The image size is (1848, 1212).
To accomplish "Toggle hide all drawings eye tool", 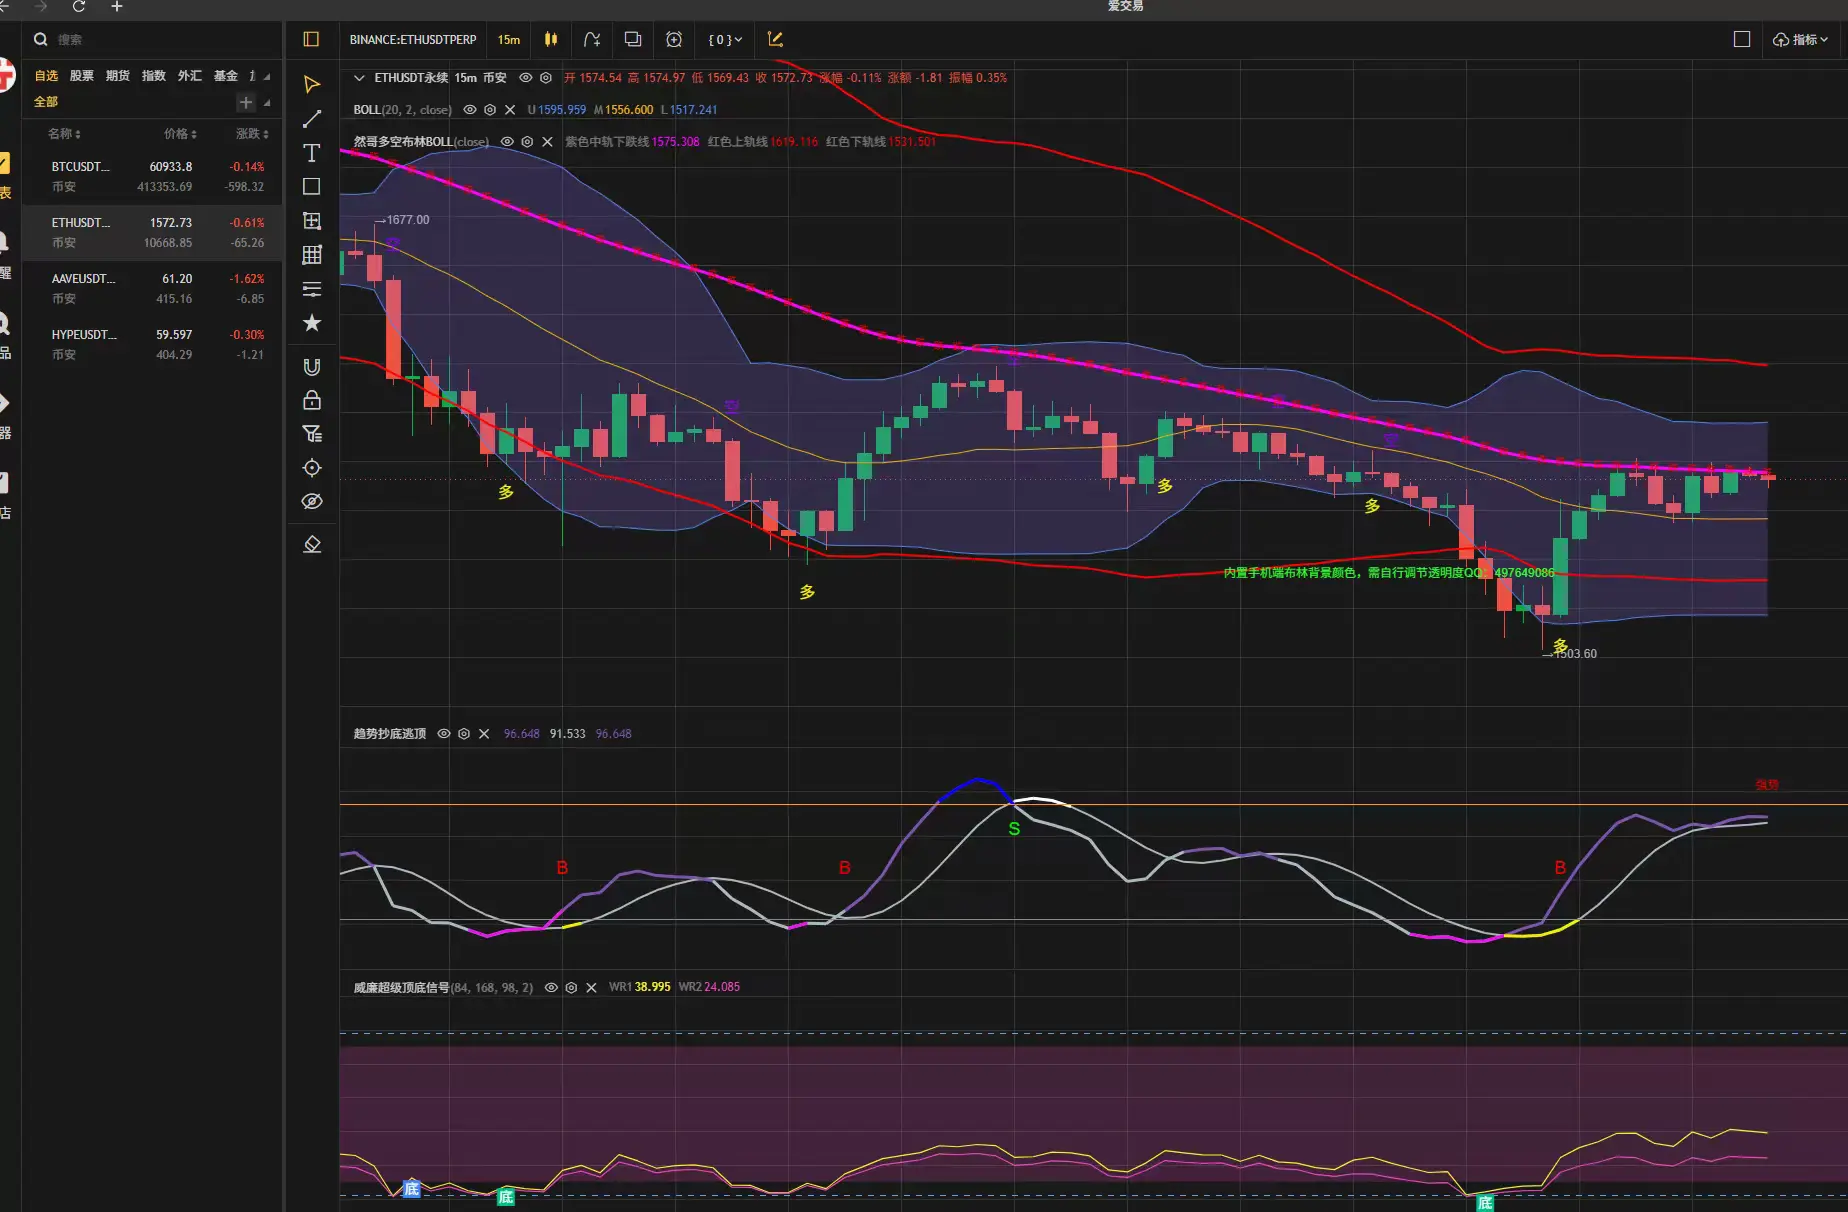I will [312, 501].
